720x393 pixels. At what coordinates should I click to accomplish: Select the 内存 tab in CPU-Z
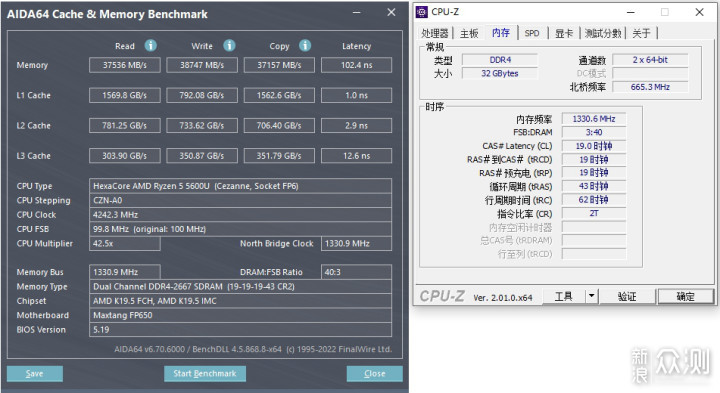pyautogui.click(x=501, y=33)
